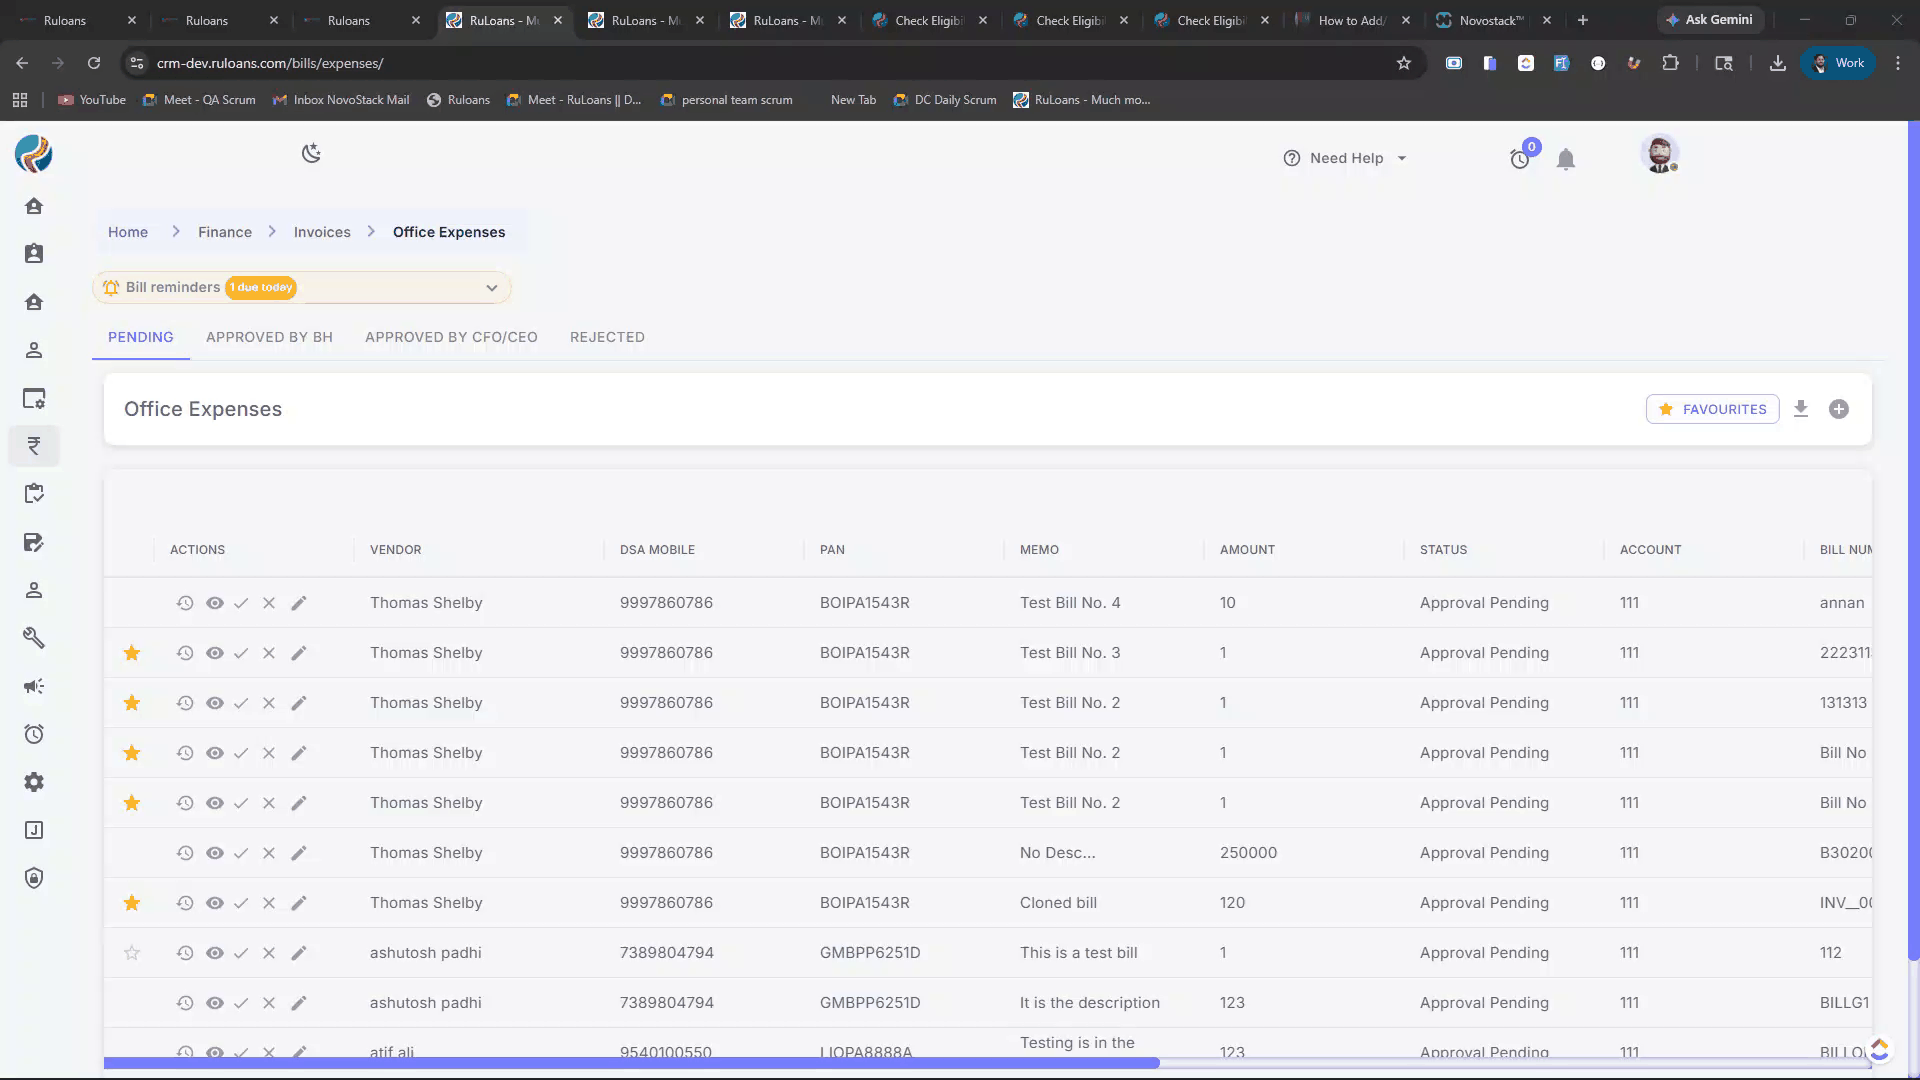Screen dimensions: 1920x1080
Task: View history of the No Desc... bill
Action: (185, 853)
